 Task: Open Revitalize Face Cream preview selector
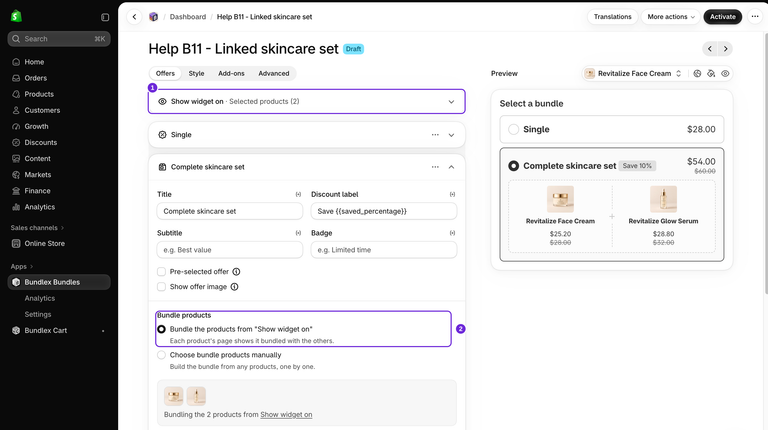[633, 73]
